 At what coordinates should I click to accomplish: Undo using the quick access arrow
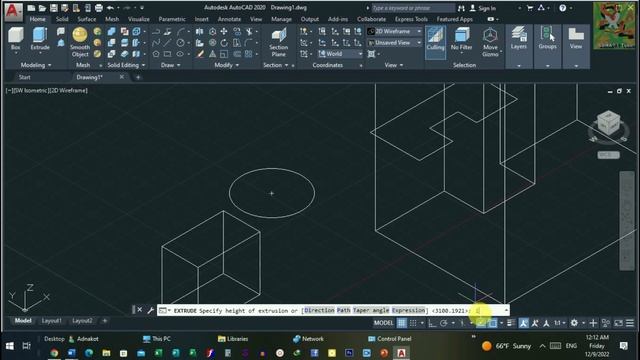[110, 8]
